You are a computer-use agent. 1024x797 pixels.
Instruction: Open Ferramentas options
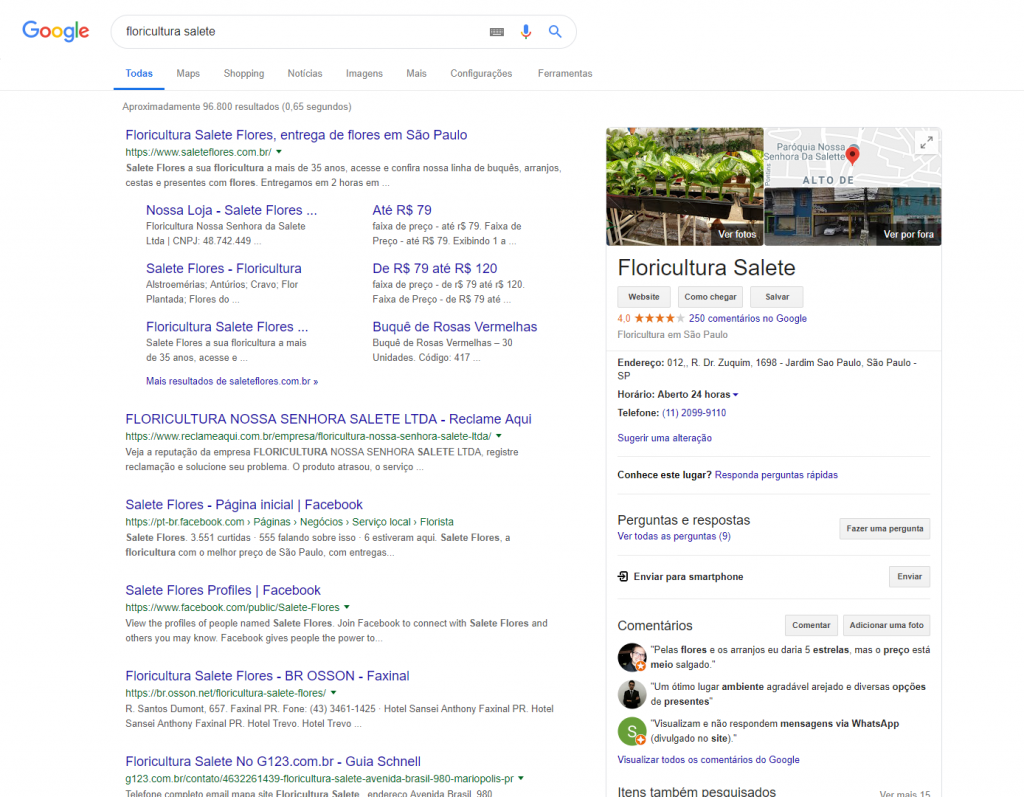coord(565,73)
